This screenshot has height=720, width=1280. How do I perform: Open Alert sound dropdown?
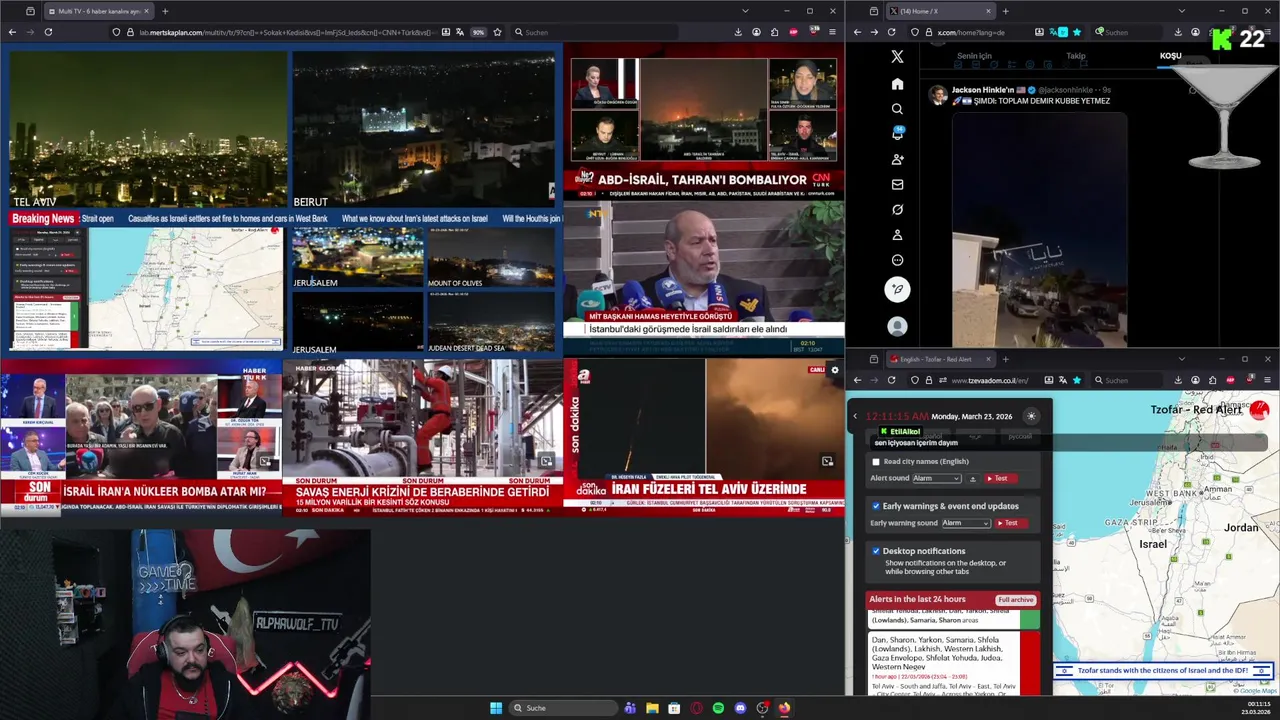[937, 479]
